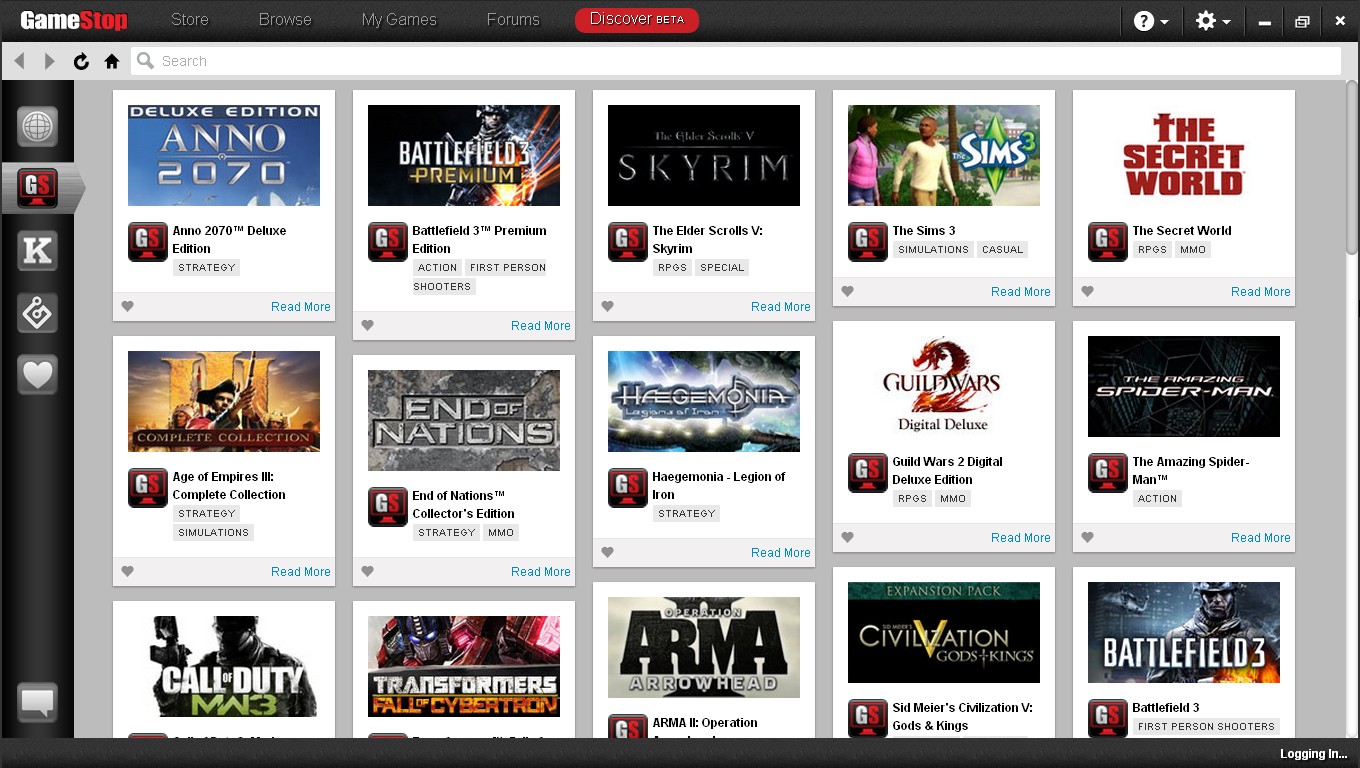Click SIMULATIONS tag under Age of Empires III

click(x=213, y=532)
